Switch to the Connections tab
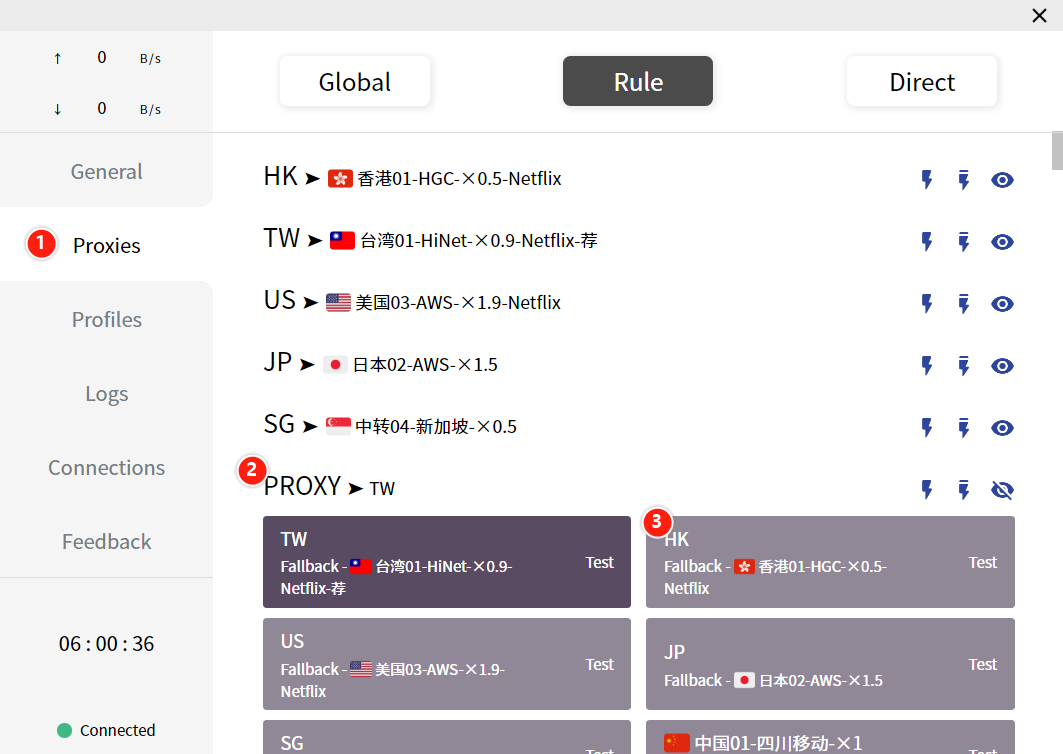This screenshot has height=754, width=1063. (x=106, y=468)
